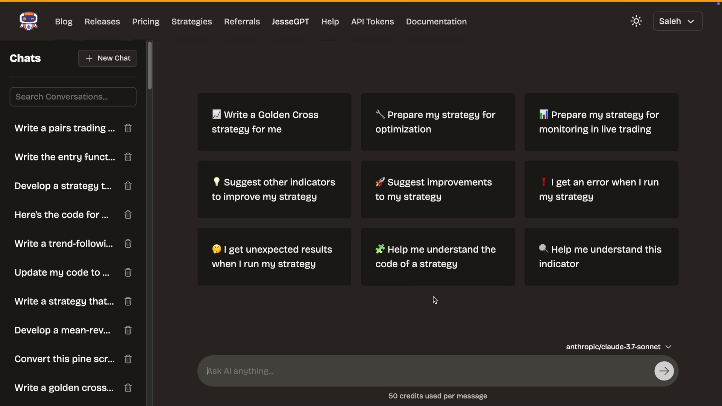Delete the 'Write a strategy that...' chat
The width and height of the screenshot is (722, 406).
[128, 302]
